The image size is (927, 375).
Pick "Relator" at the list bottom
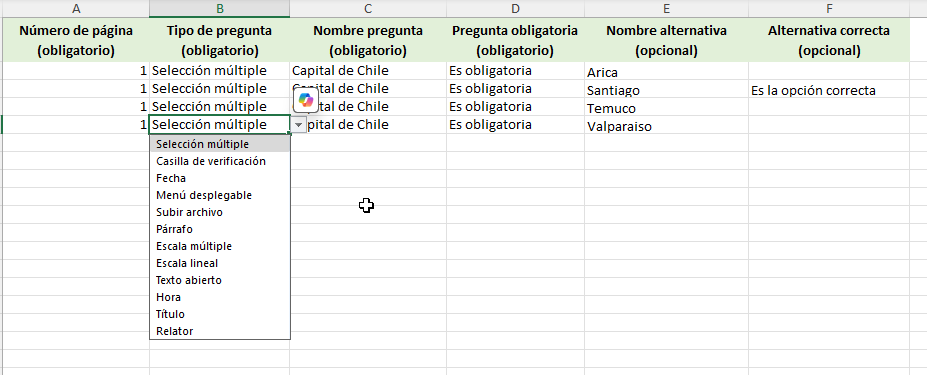click(x=220, y=331)
